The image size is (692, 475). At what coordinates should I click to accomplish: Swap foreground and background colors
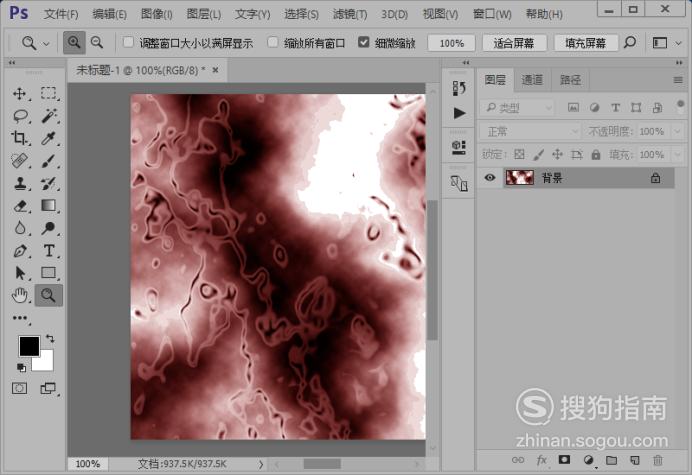tap(50, 339)
